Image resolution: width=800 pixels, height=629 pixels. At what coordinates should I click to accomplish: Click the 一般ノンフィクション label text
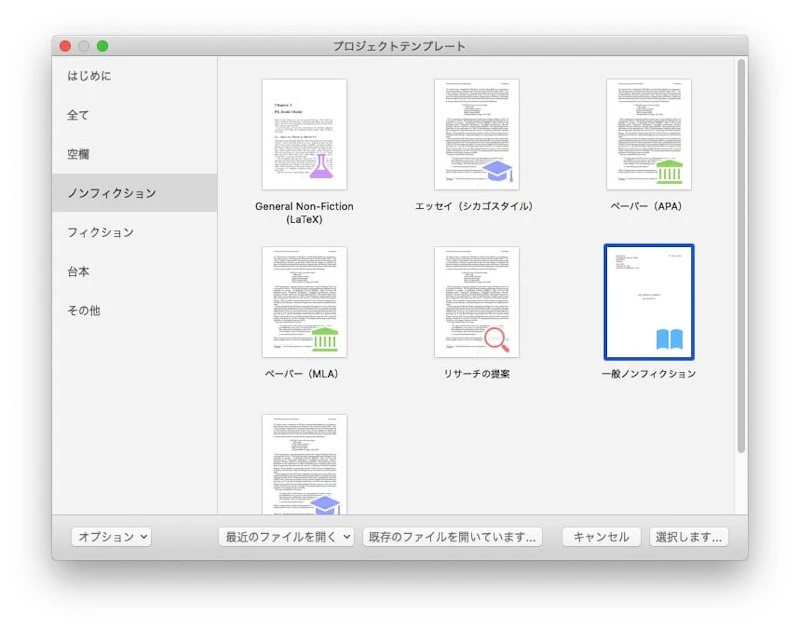tap(648, 374)
